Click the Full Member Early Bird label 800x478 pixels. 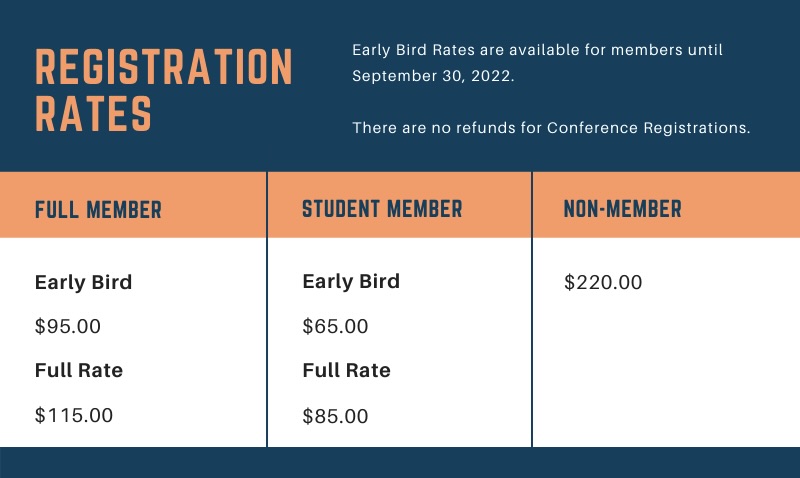click(x=83, y=282)
